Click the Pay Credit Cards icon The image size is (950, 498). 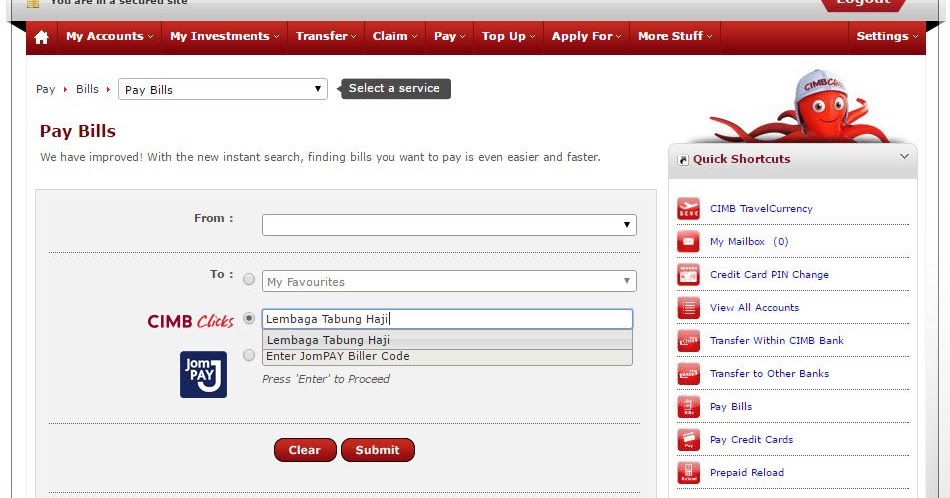pos(688,440)
